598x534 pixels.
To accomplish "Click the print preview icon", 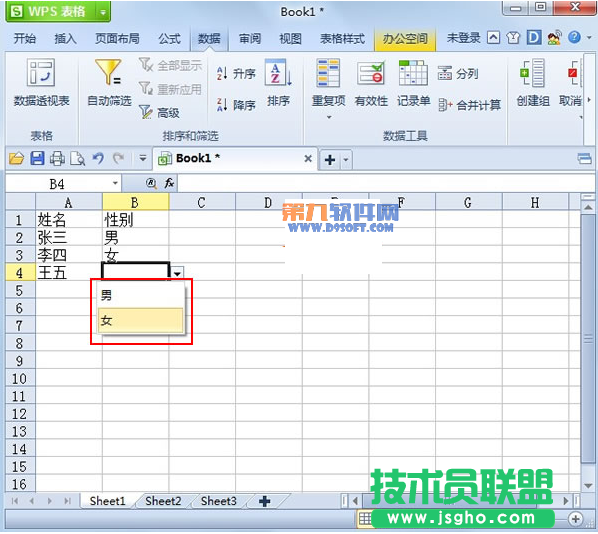I will 78,158.
